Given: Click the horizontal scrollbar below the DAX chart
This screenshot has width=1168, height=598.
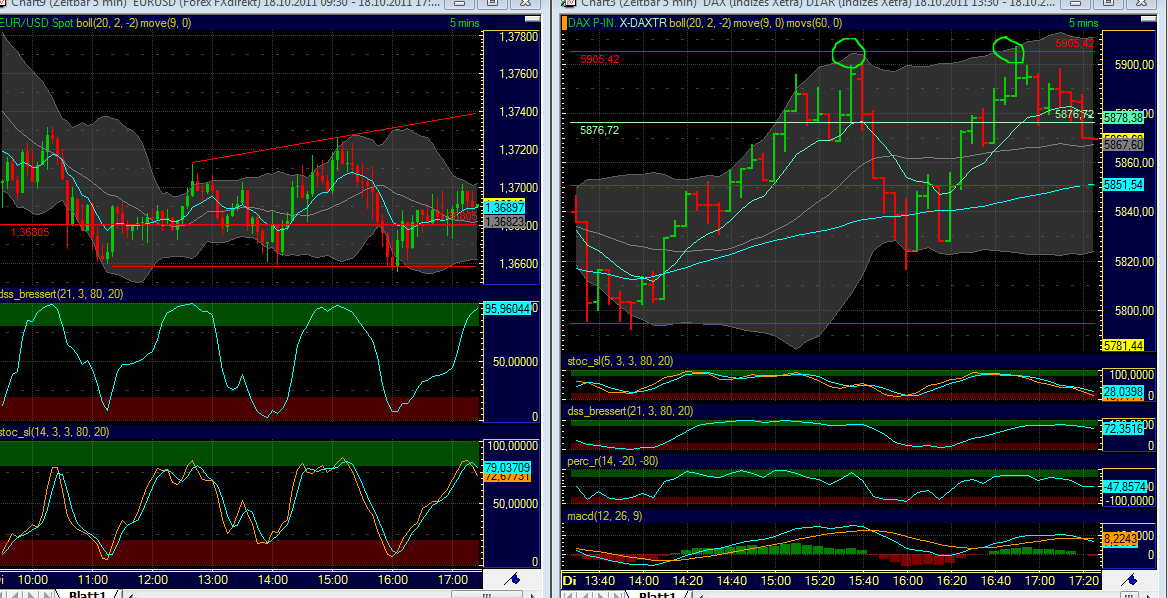Looking at the screenshot, I should coord(900,596).
